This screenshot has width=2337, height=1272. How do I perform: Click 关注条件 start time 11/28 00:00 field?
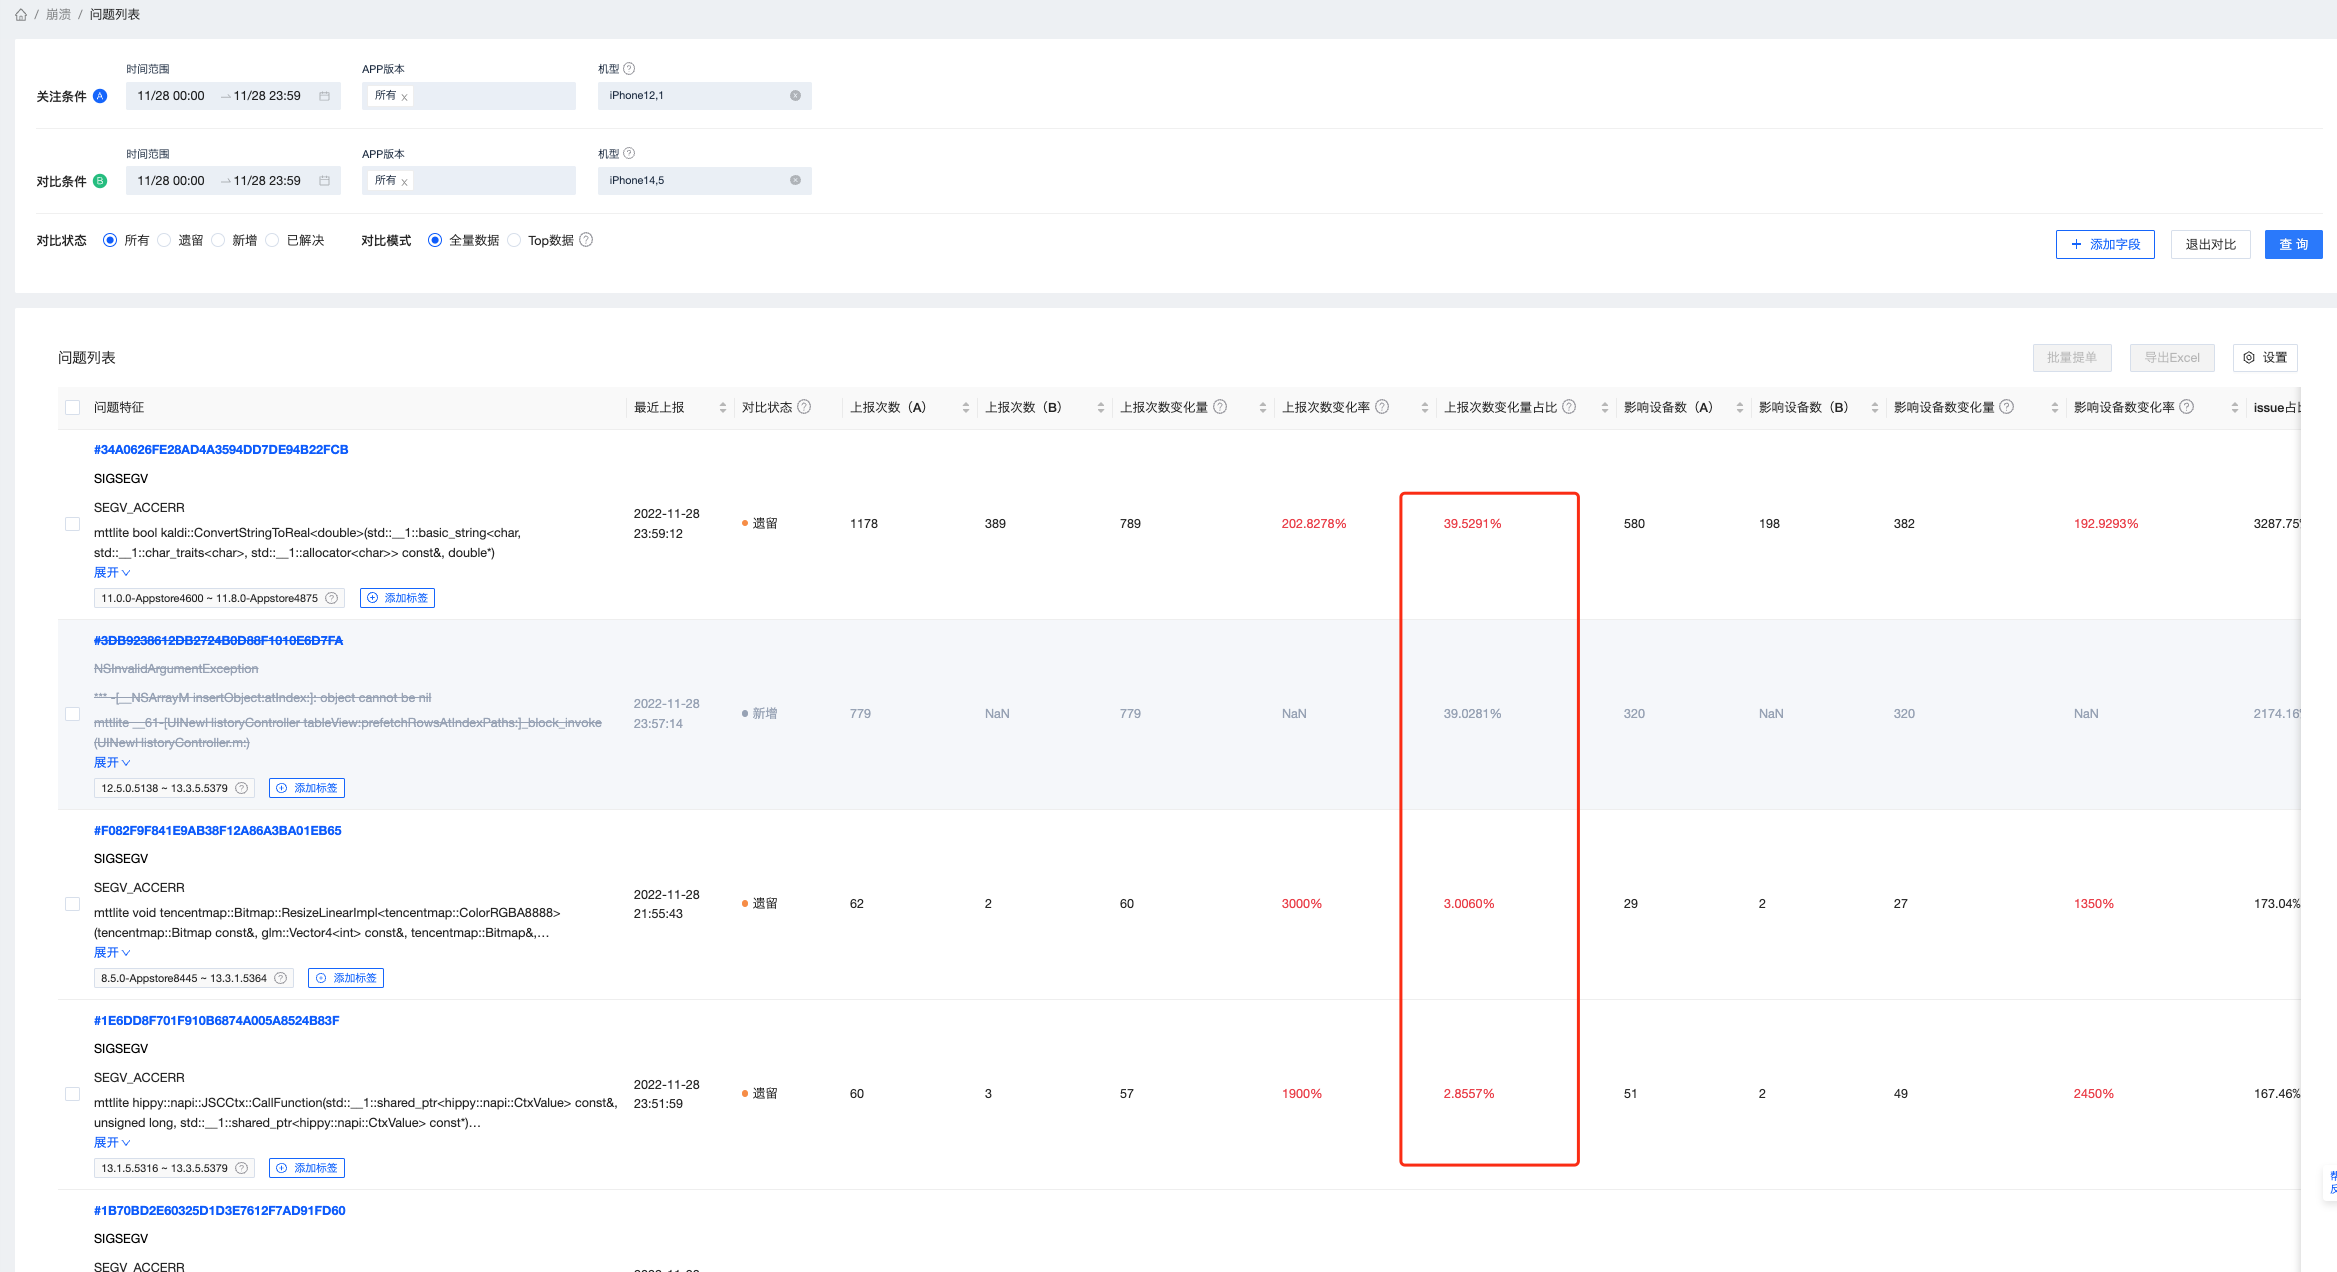(171, 96)
